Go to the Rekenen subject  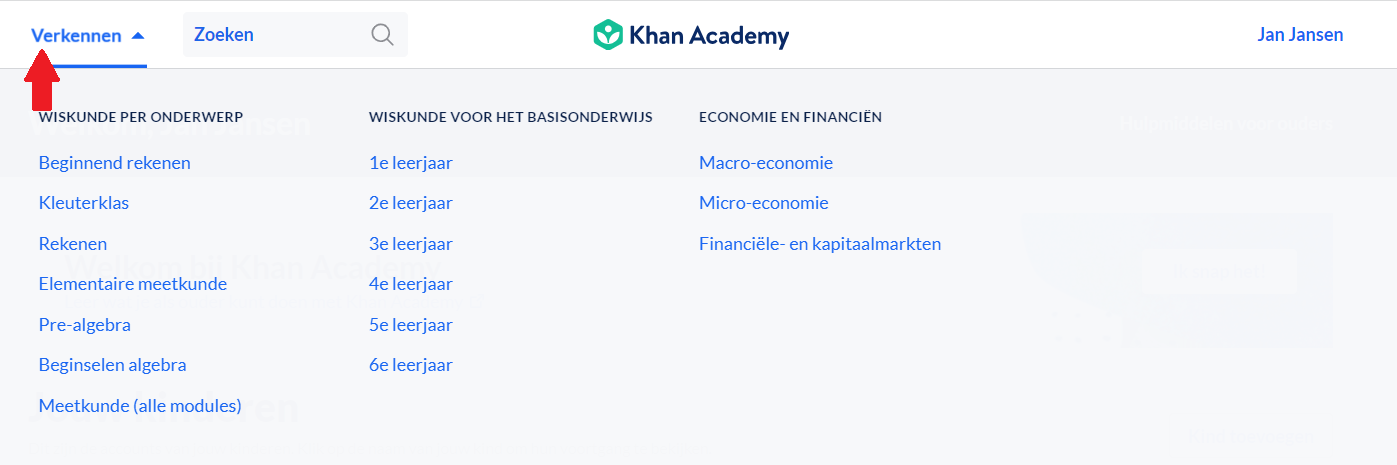pos(73,244)
